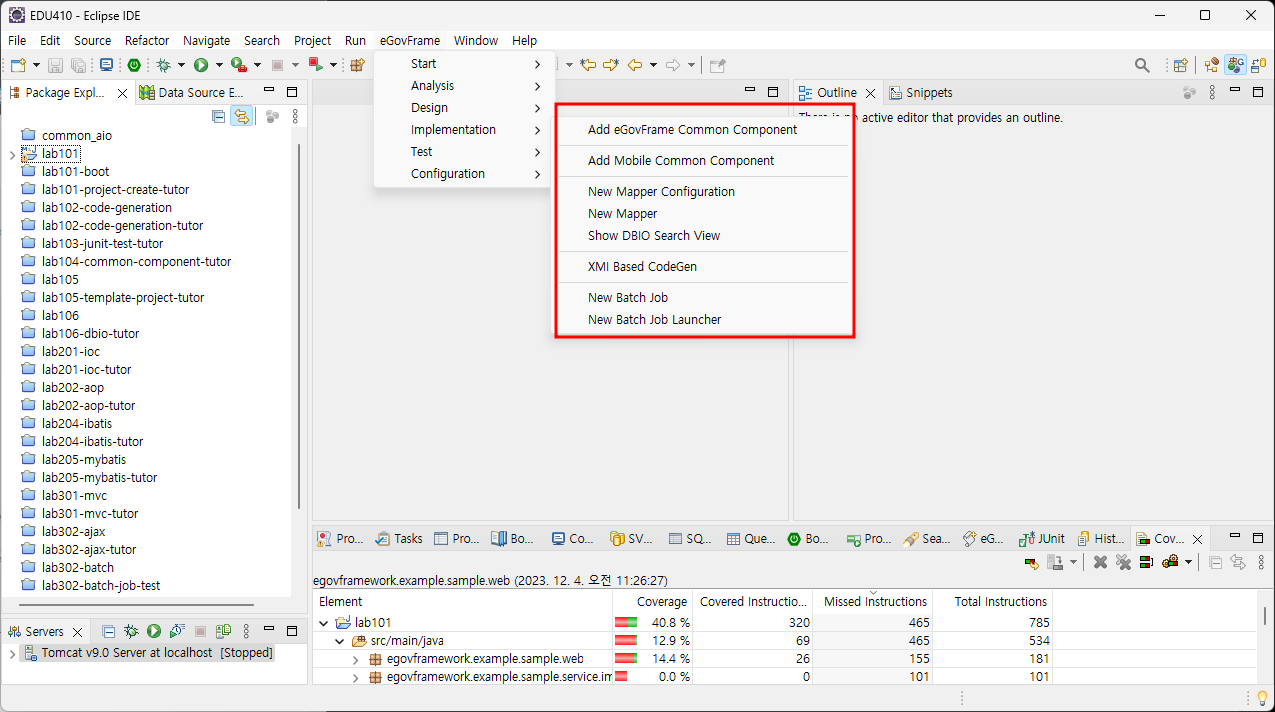Open the Refactor menu
This screenshot has width=1275, height=712.
pyautogui.click(x=147, y=41)
